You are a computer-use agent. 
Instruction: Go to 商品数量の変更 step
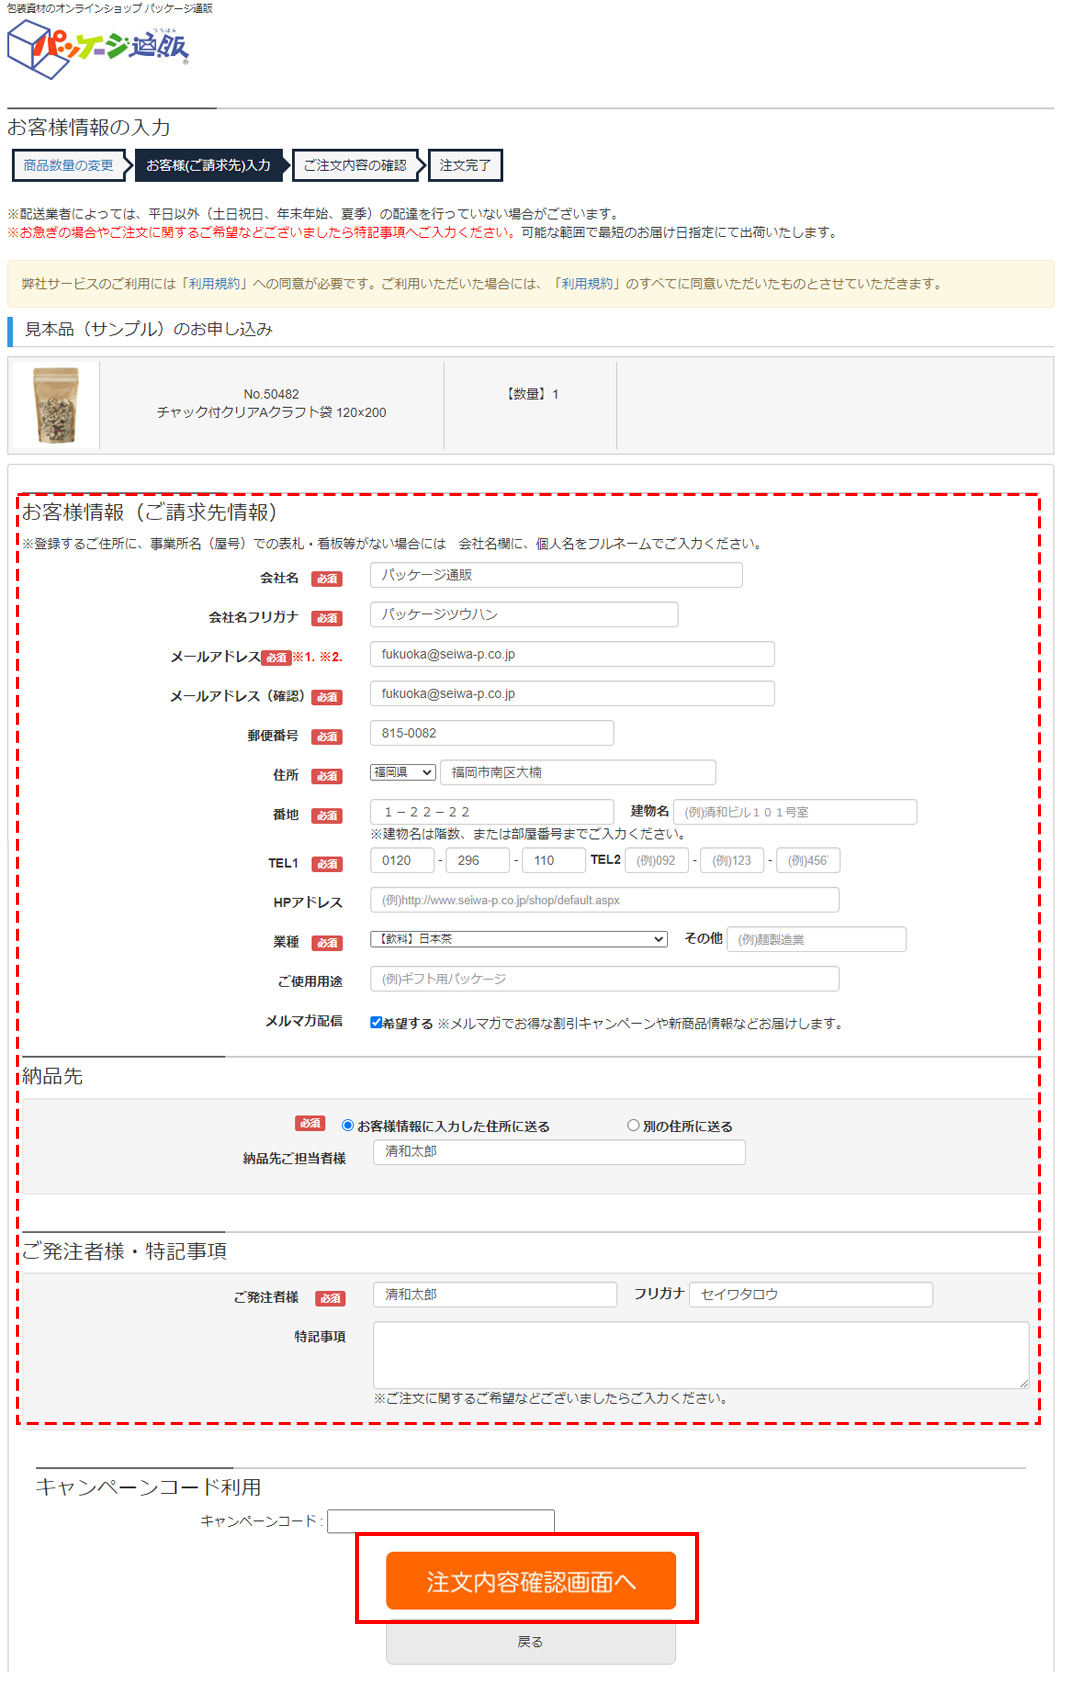(x=68, y=166)
